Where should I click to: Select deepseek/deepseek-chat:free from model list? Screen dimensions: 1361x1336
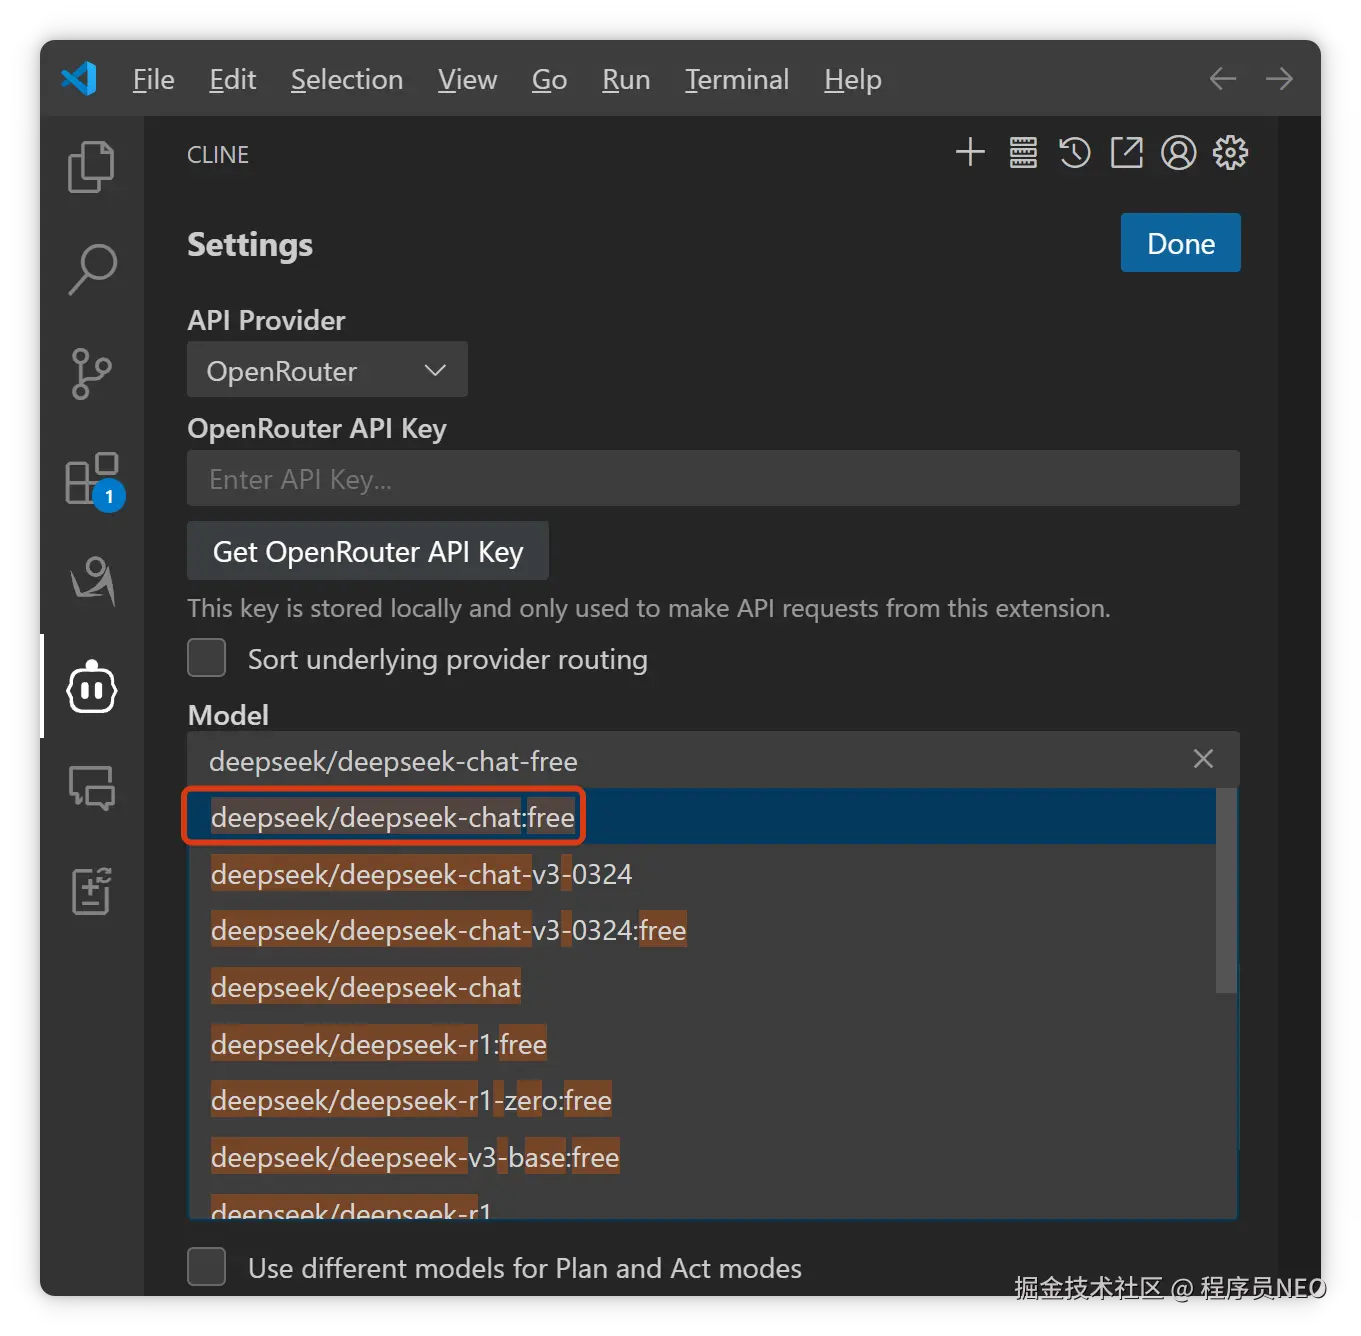click(393, 817)
